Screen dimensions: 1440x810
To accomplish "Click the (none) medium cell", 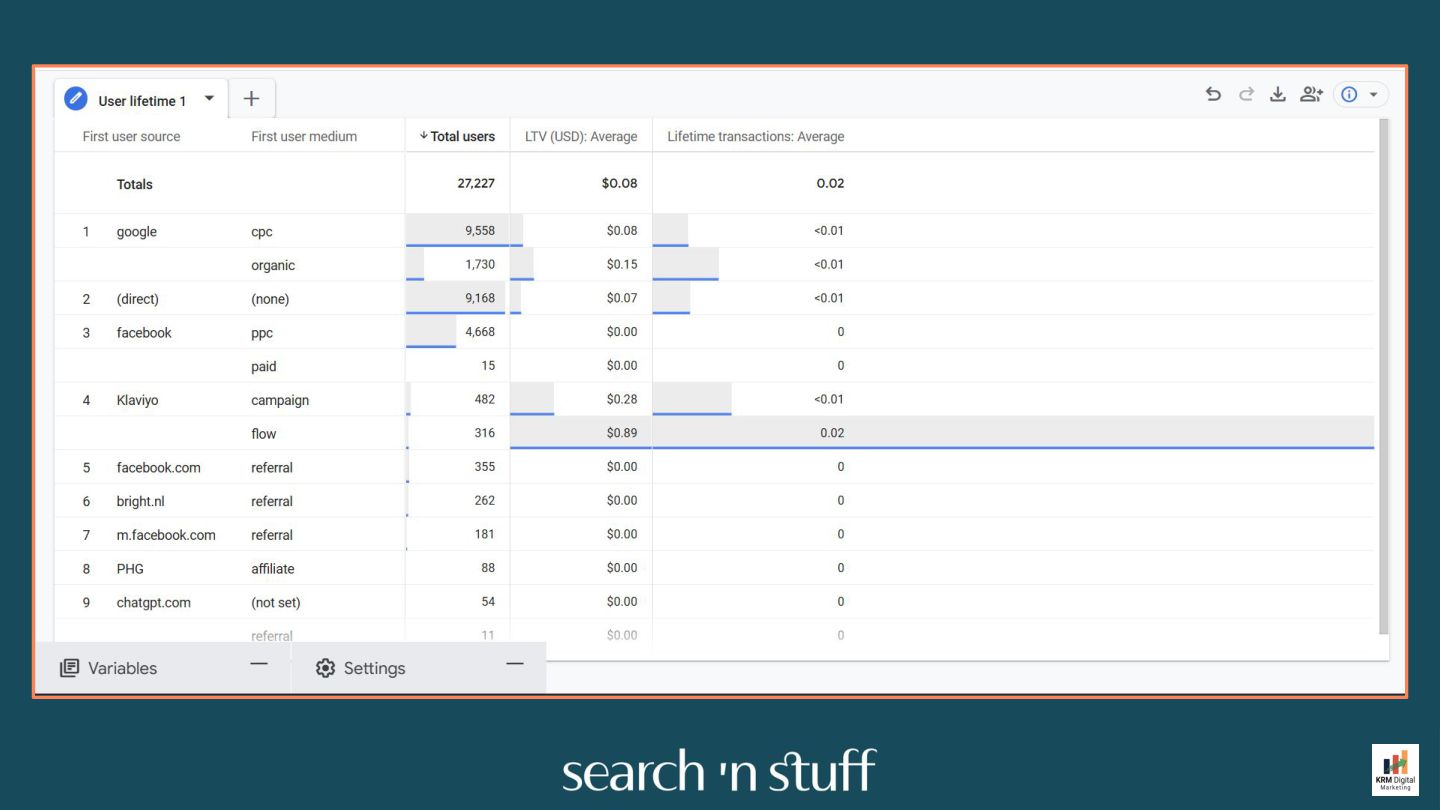I will pos(270,299).
